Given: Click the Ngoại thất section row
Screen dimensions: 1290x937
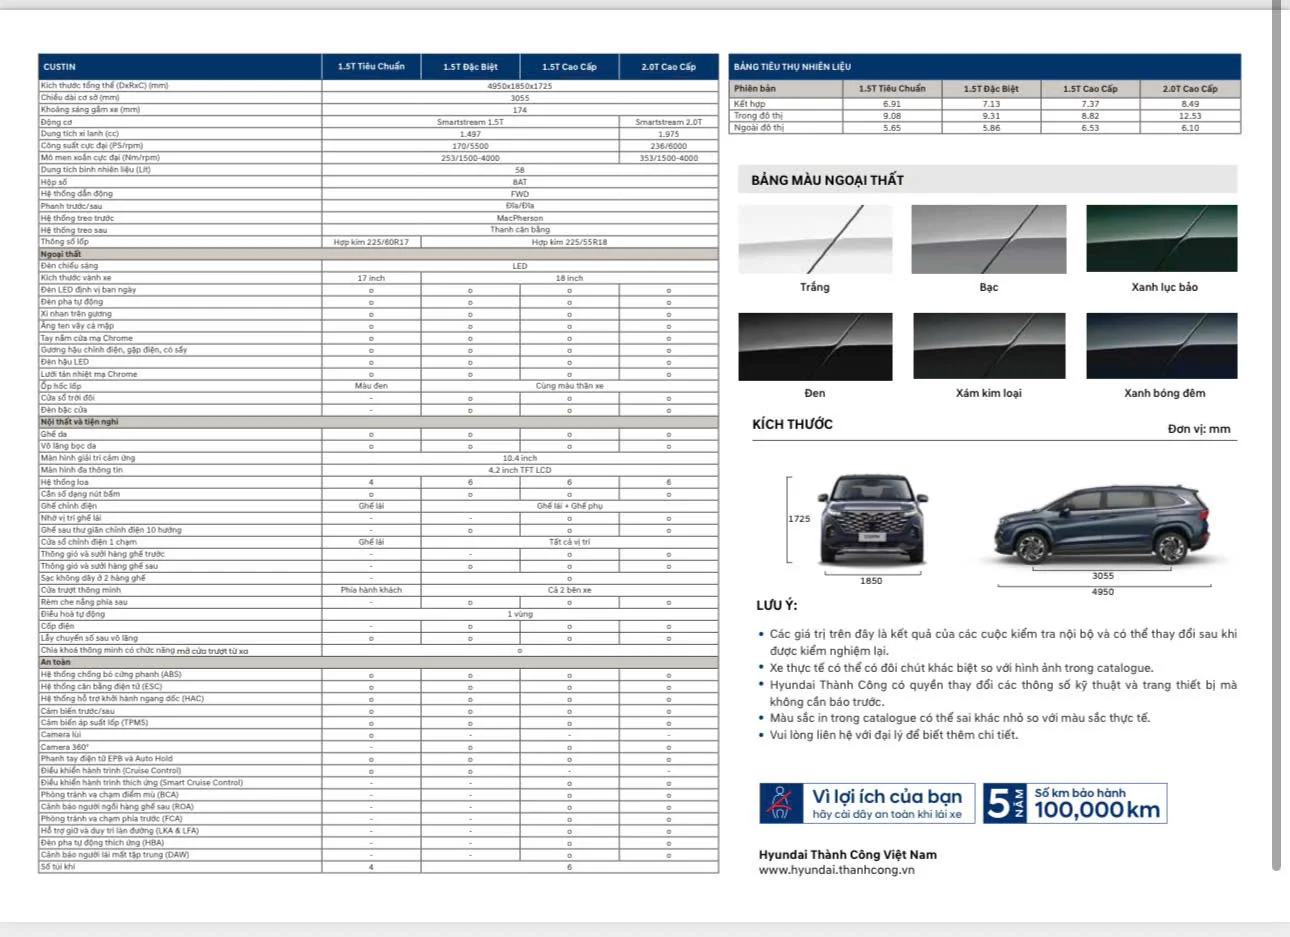Looking at the screenshot, I should [x=378, y=254].
